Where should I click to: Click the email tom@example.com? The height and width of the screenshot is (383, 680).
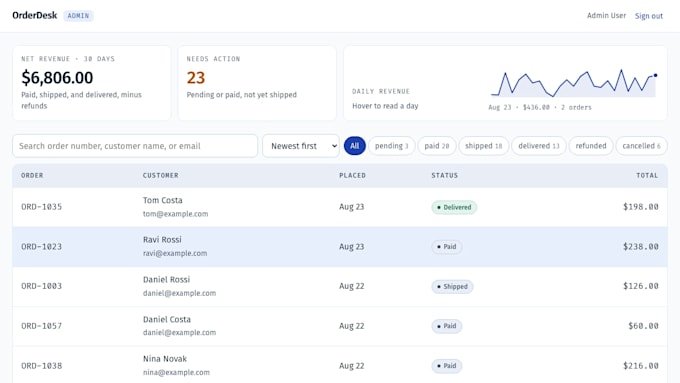click(x=176, y=214)
